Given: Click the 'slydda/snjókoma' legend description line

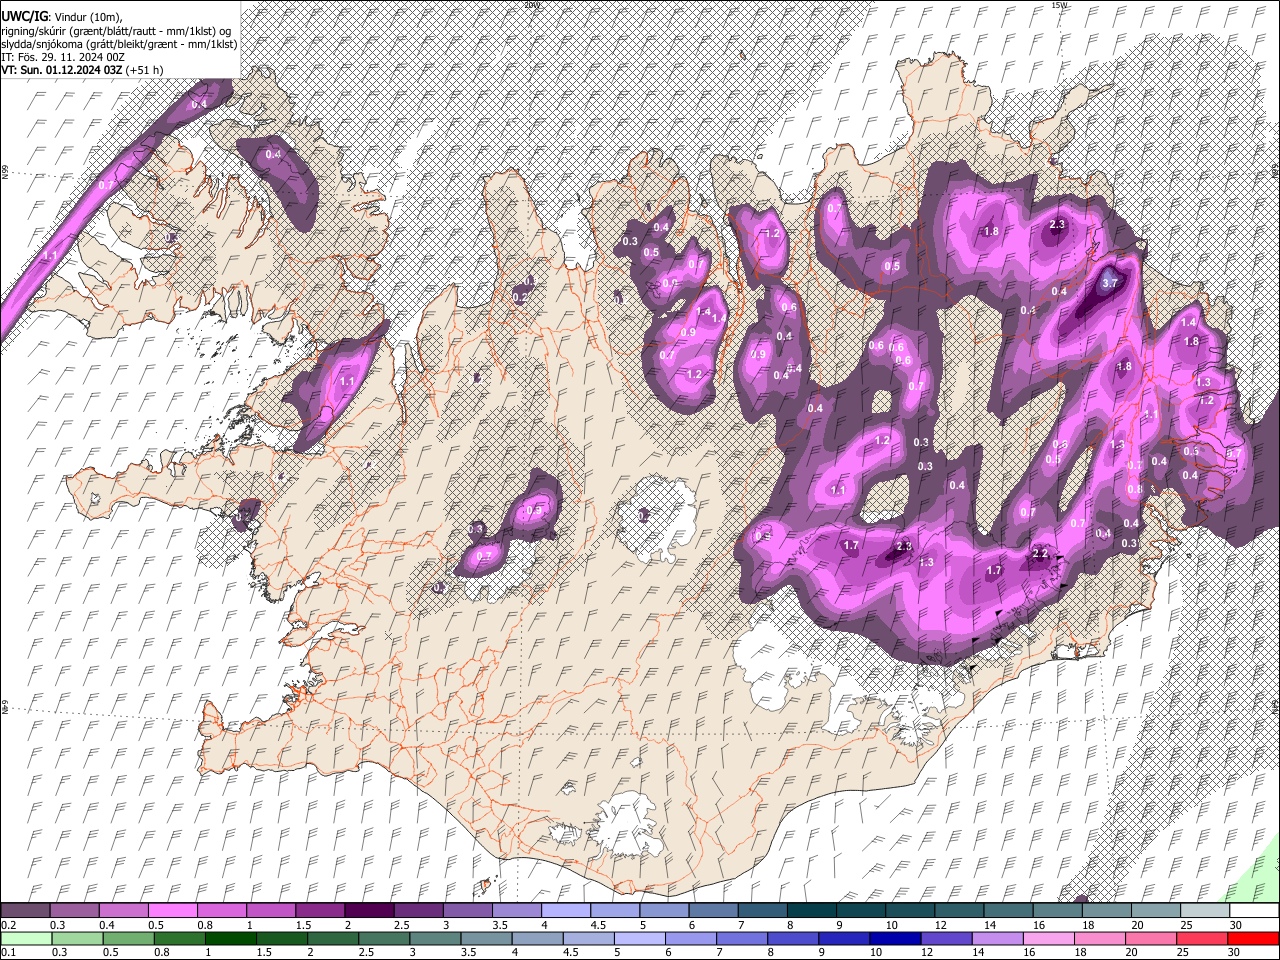Looking at the screenshot, I should pos(119,44).
